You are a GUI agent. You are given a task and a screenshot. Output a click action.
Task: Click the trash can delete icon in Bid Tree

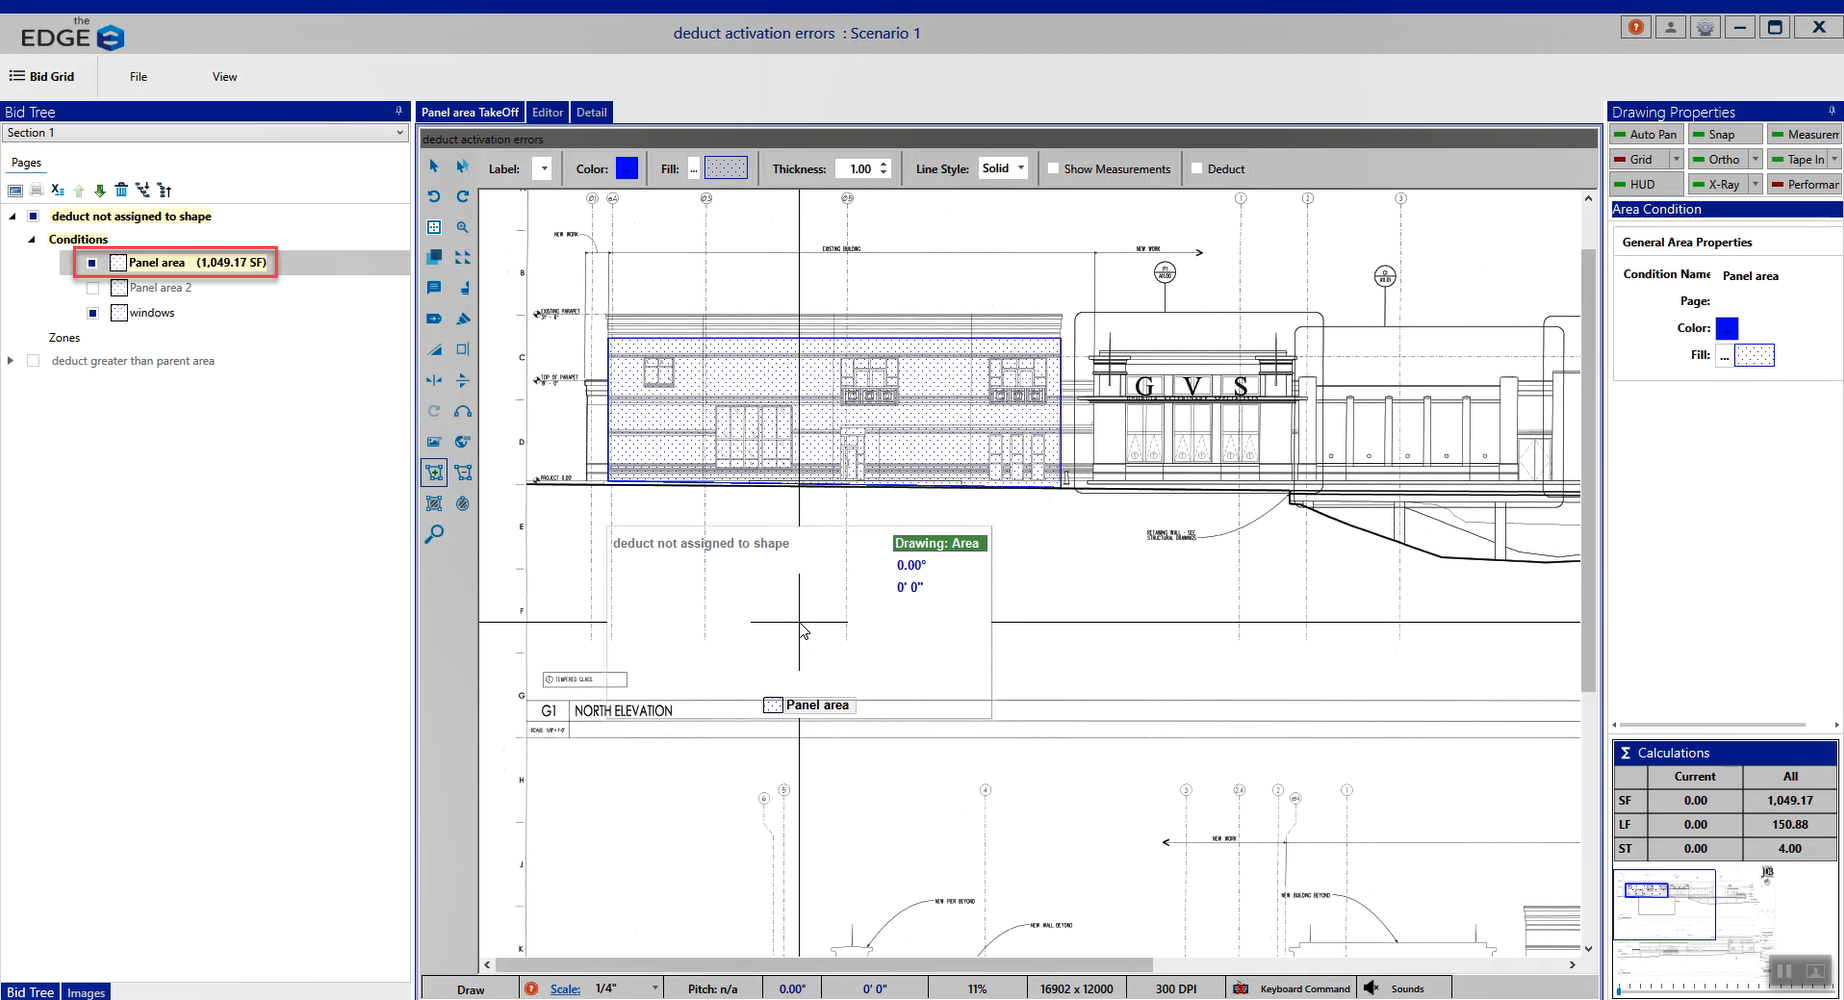(121, 190)
